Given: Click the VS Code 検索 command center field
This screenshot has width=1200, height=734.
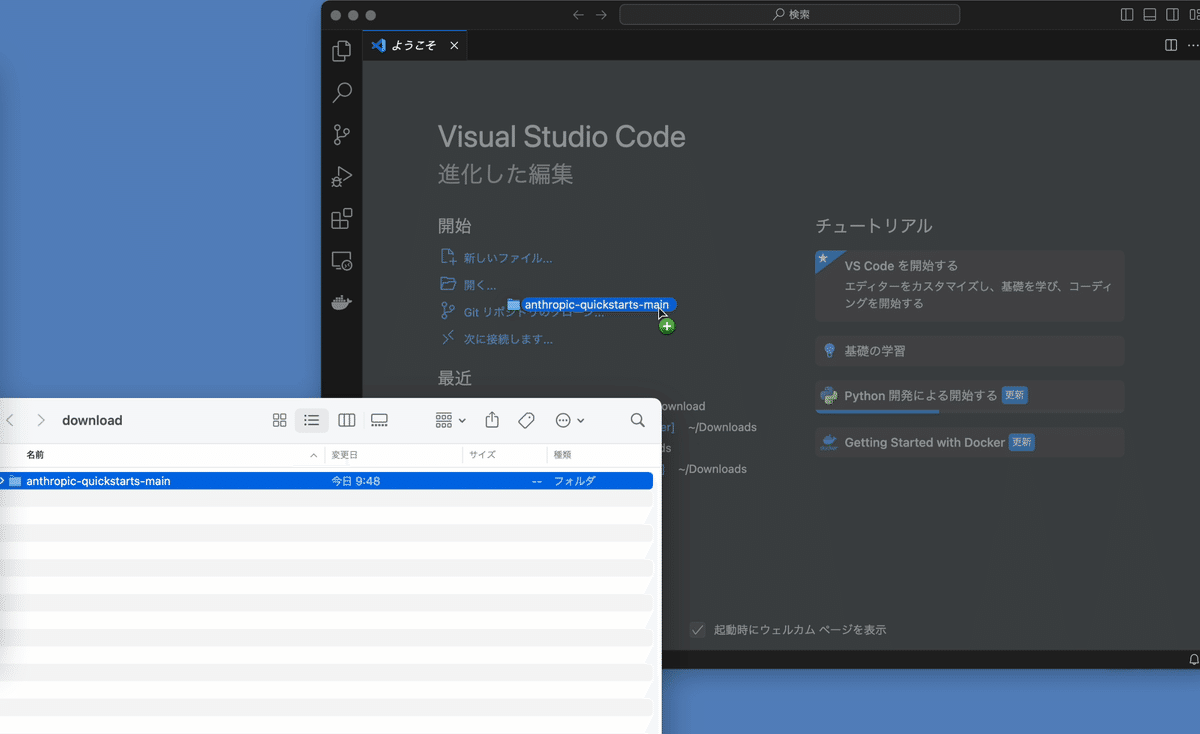Looking at the screenshot, I should 790,15.
